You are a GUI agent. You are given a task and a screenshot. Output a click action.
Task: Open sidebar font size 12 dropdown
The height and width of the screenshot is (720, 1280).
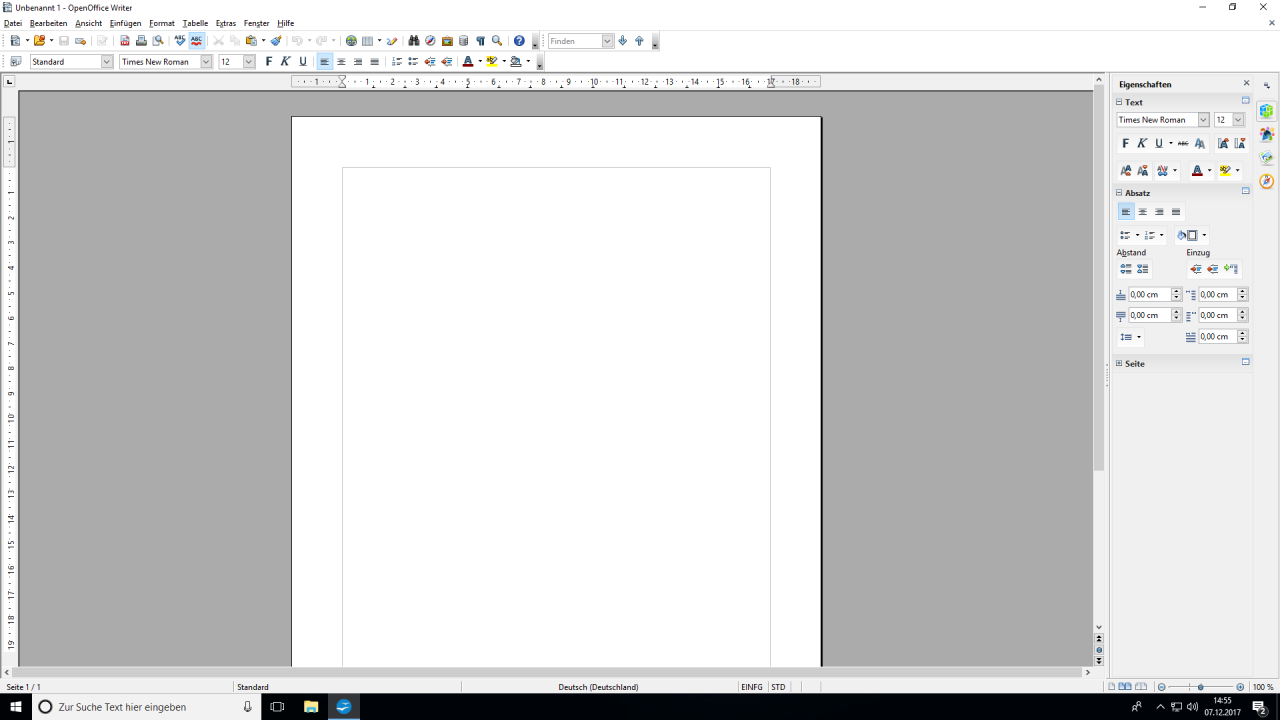(1238, 120)
